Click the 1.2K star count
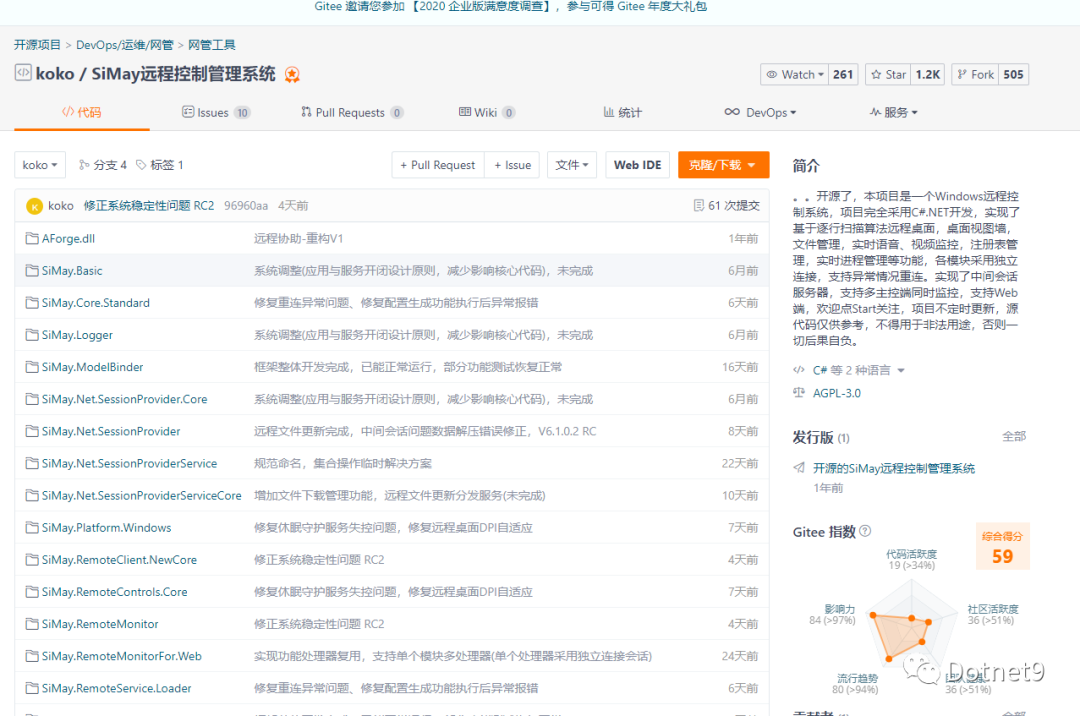The image size is (1080, 716). pyautogui.click(x=928, y=74)
